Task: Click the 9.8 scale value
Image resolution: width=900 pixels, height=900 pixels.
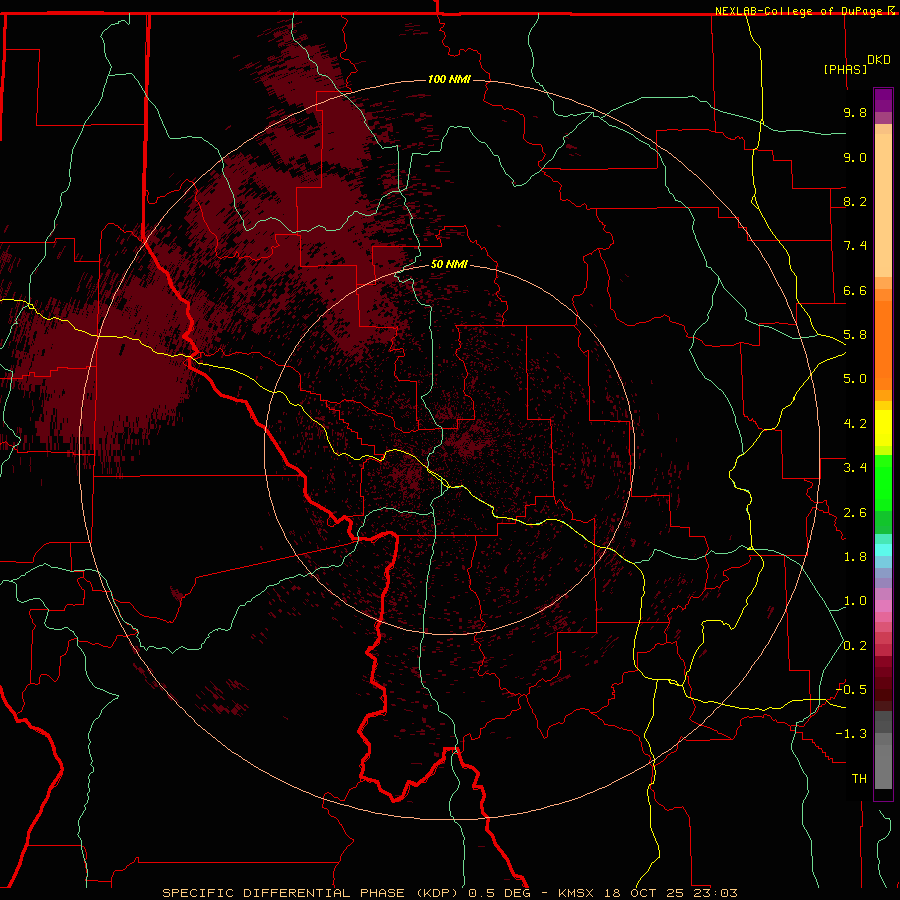Action: tap(855, 113)
